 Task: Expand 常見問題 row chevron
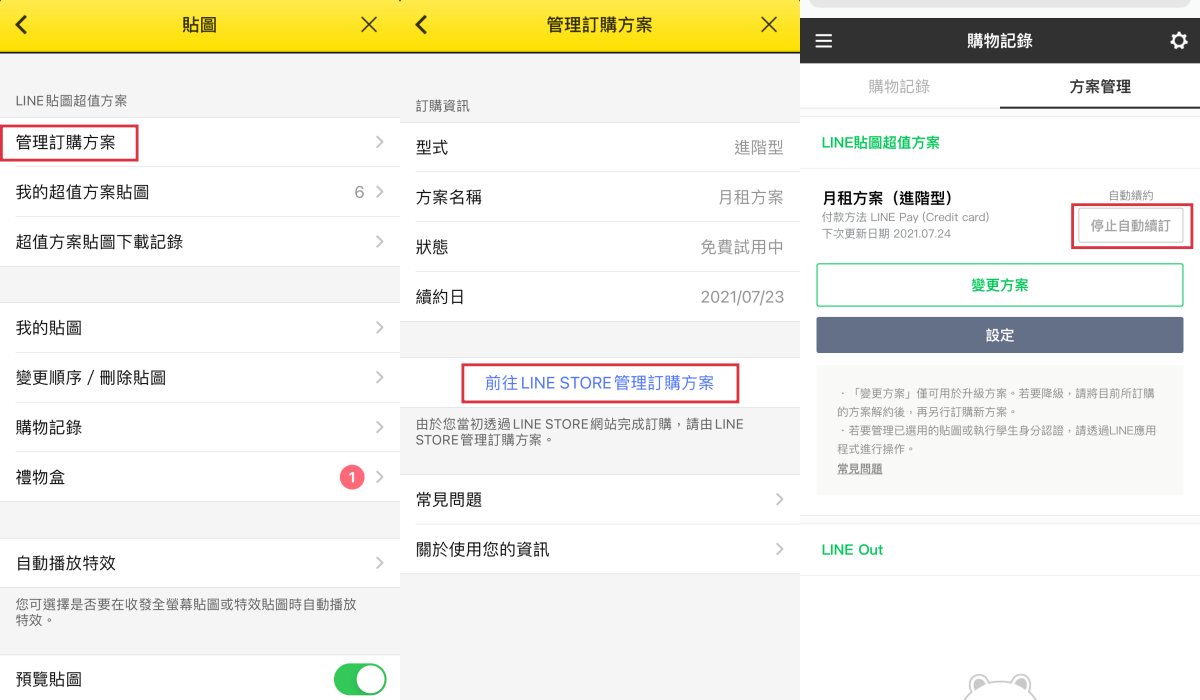coord(779,500)
